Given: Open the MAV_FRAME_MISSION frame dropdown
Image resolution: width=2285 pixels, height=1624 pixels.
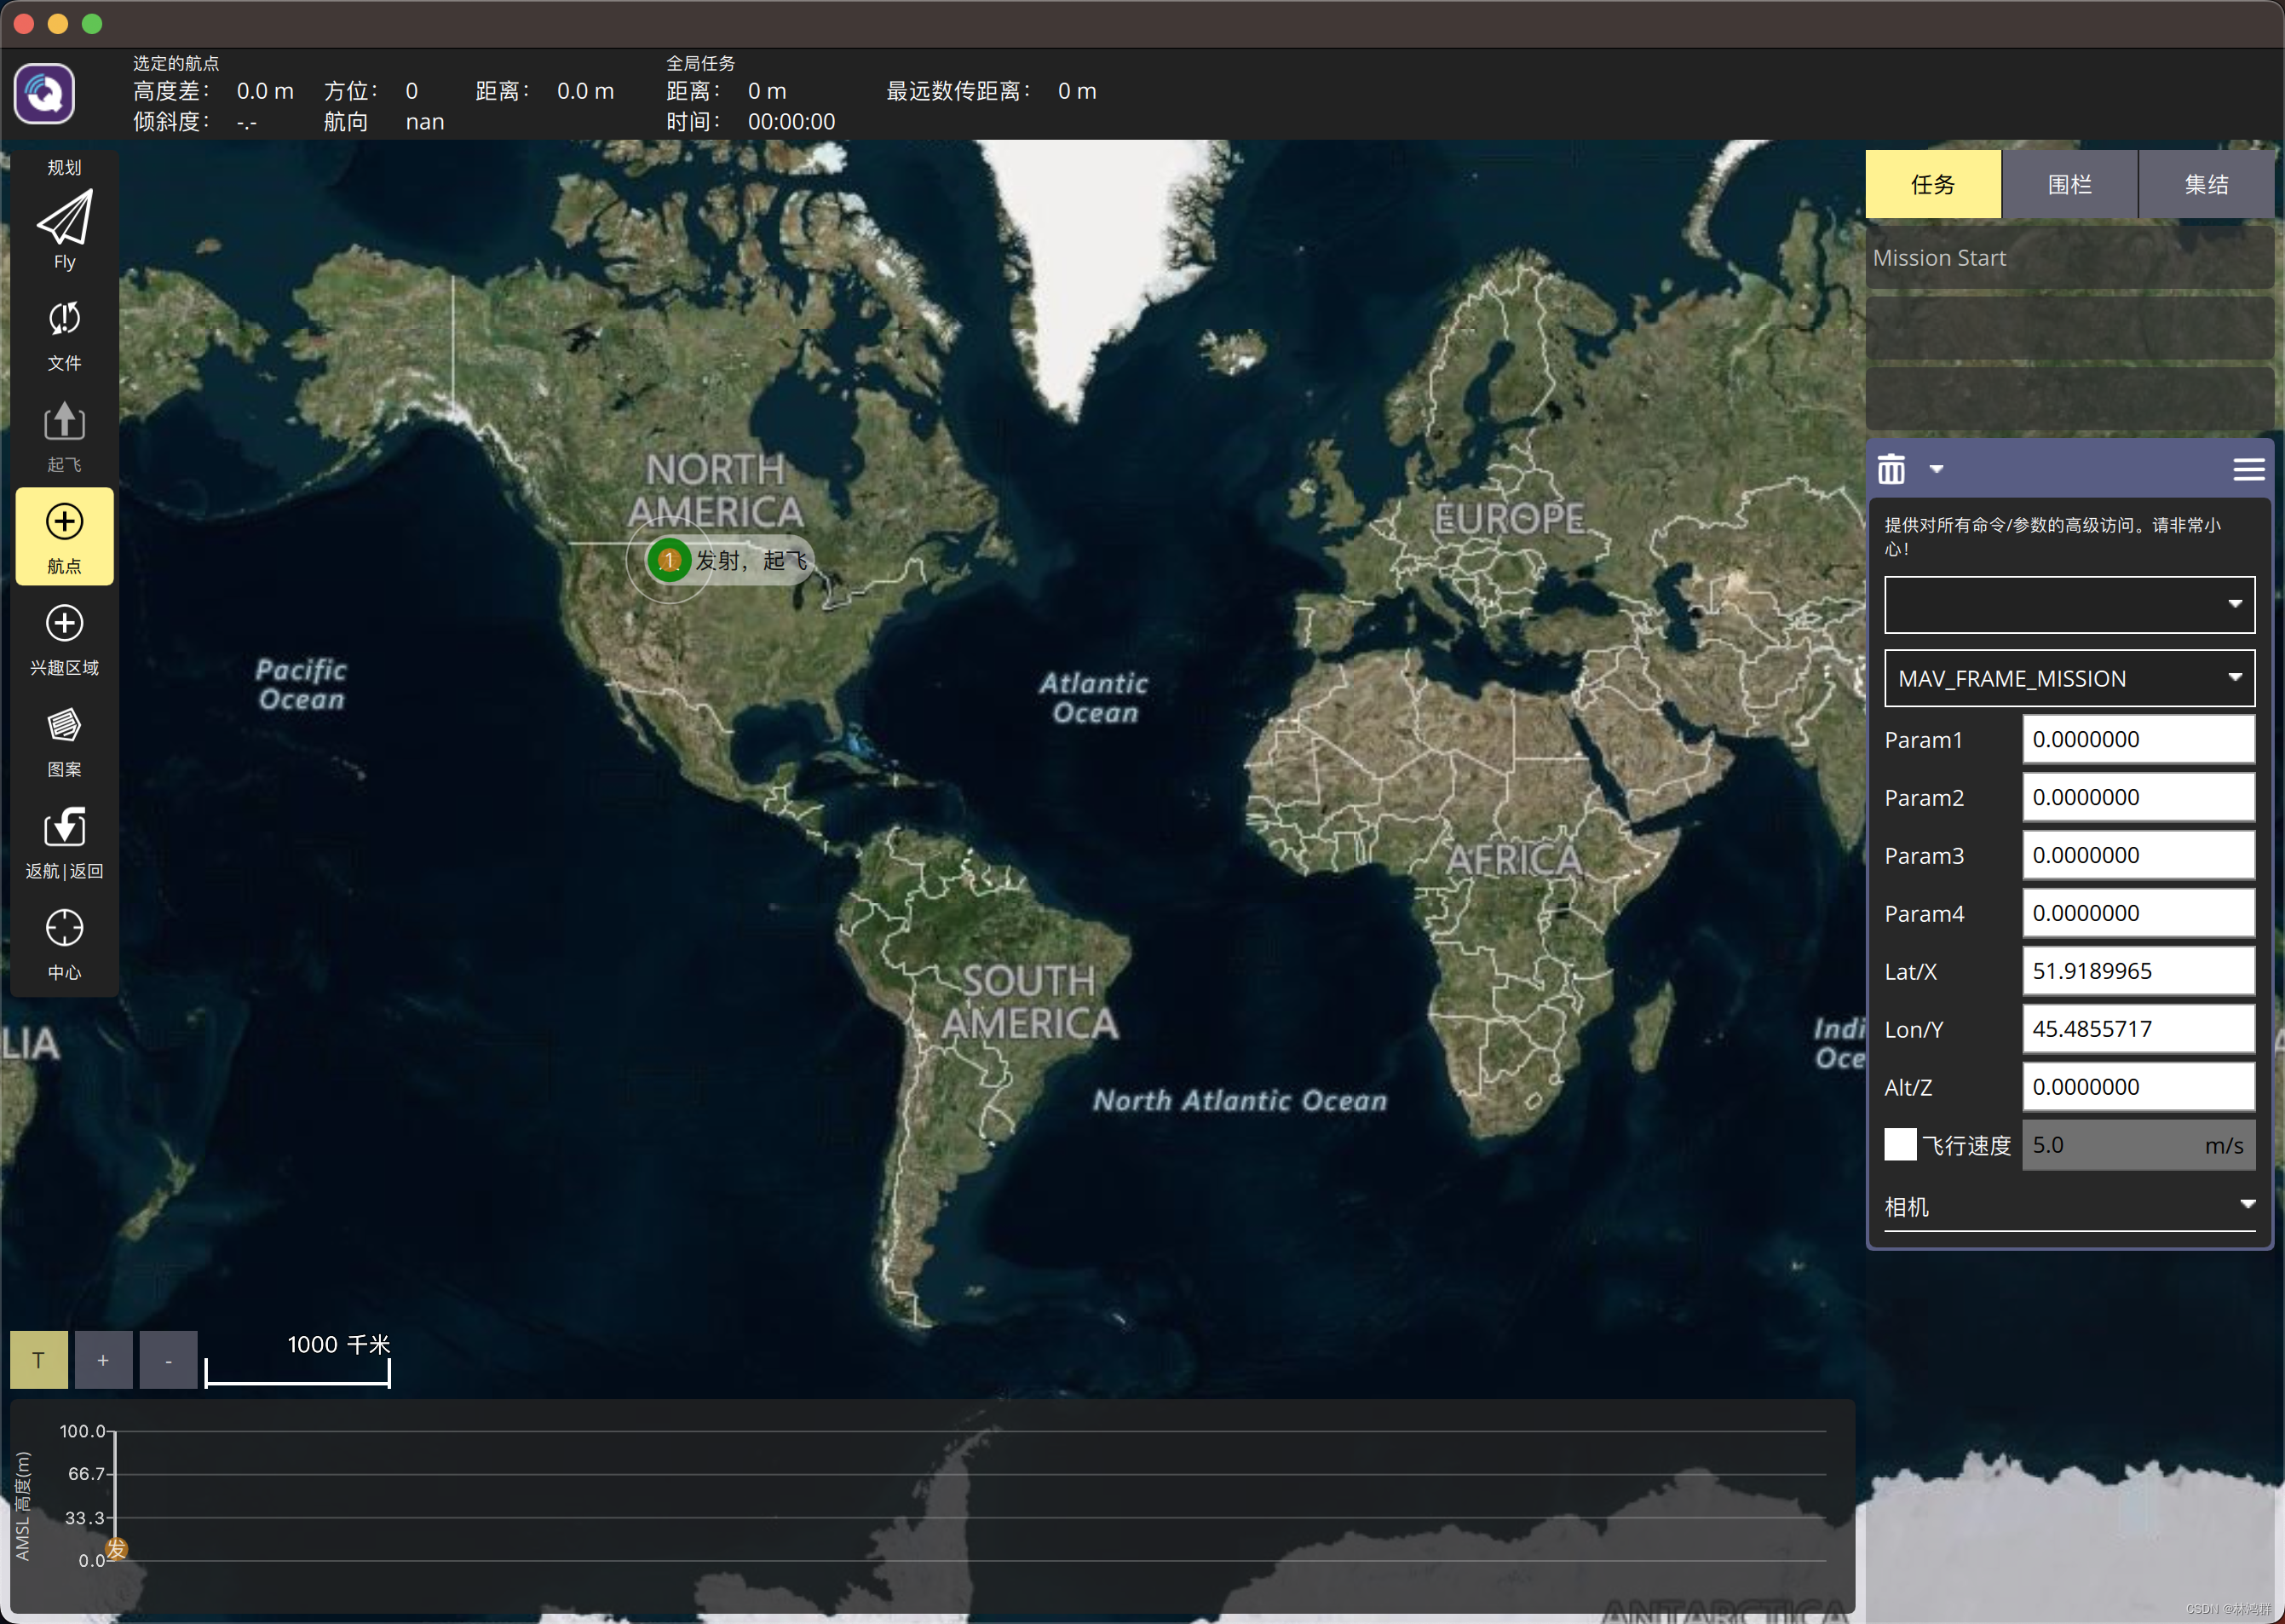Looking at the screenshot, I should point(2069,678).
